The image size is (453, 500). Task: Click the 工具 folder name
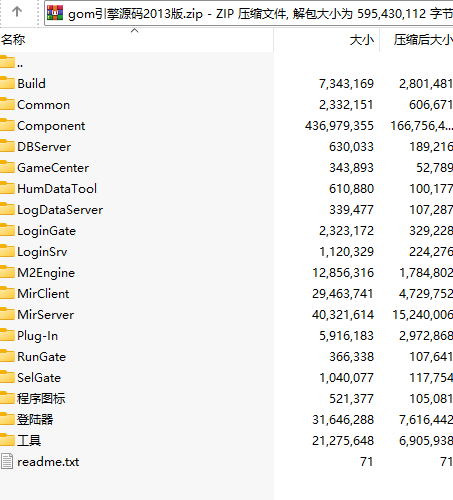29,441
